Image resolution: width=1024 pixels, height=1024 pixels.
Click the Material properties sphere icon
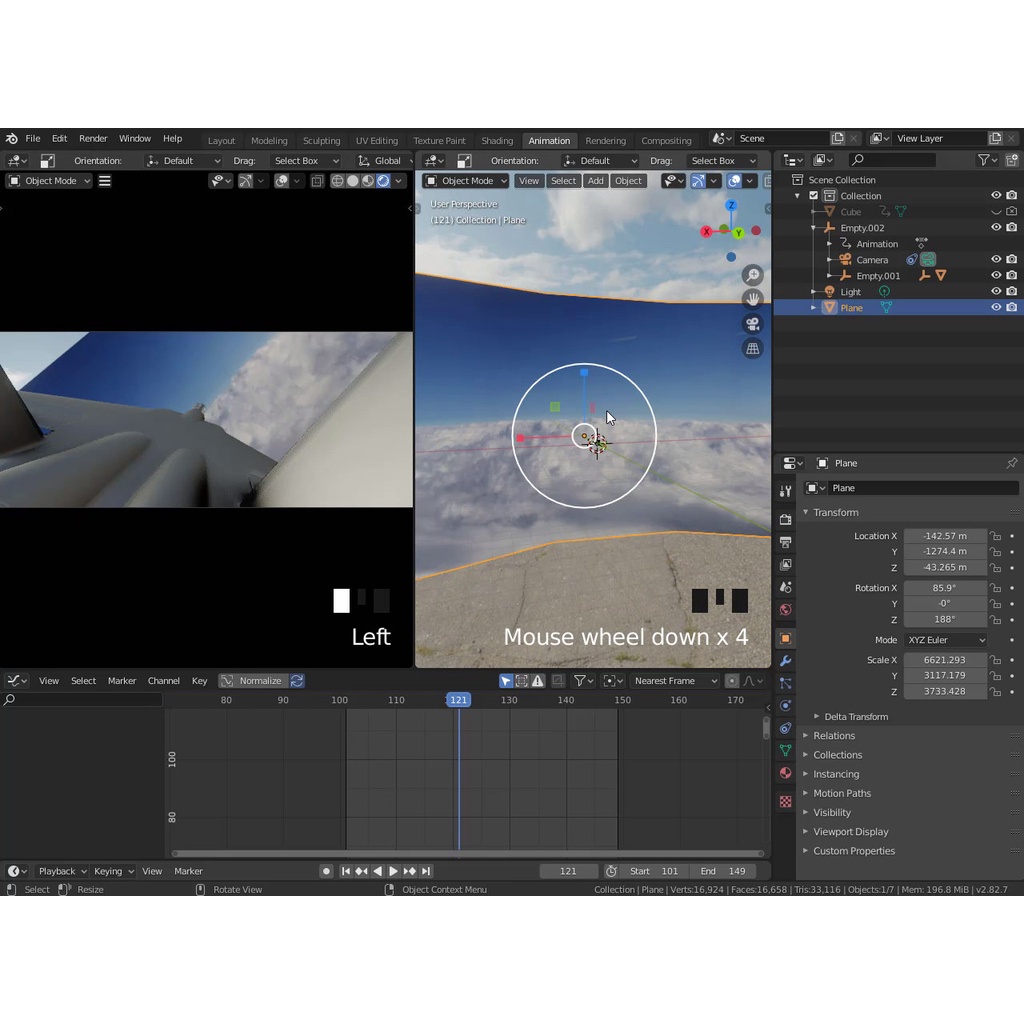(785, 773)
